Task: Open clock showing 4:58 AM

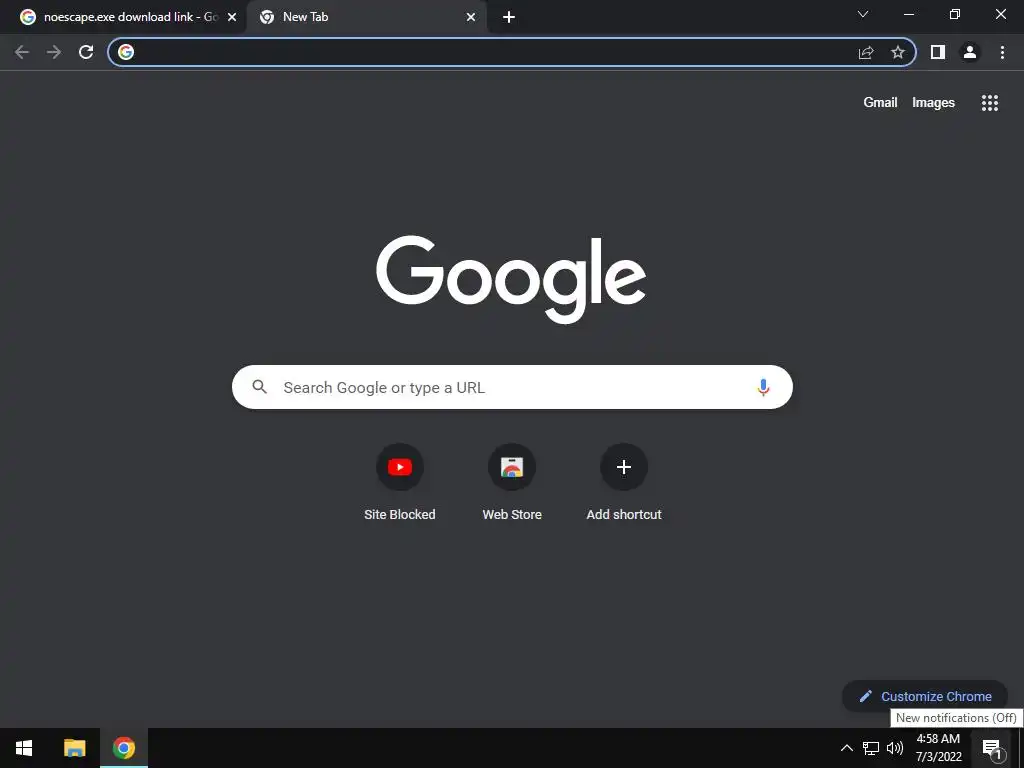Action: pos(938,748)
